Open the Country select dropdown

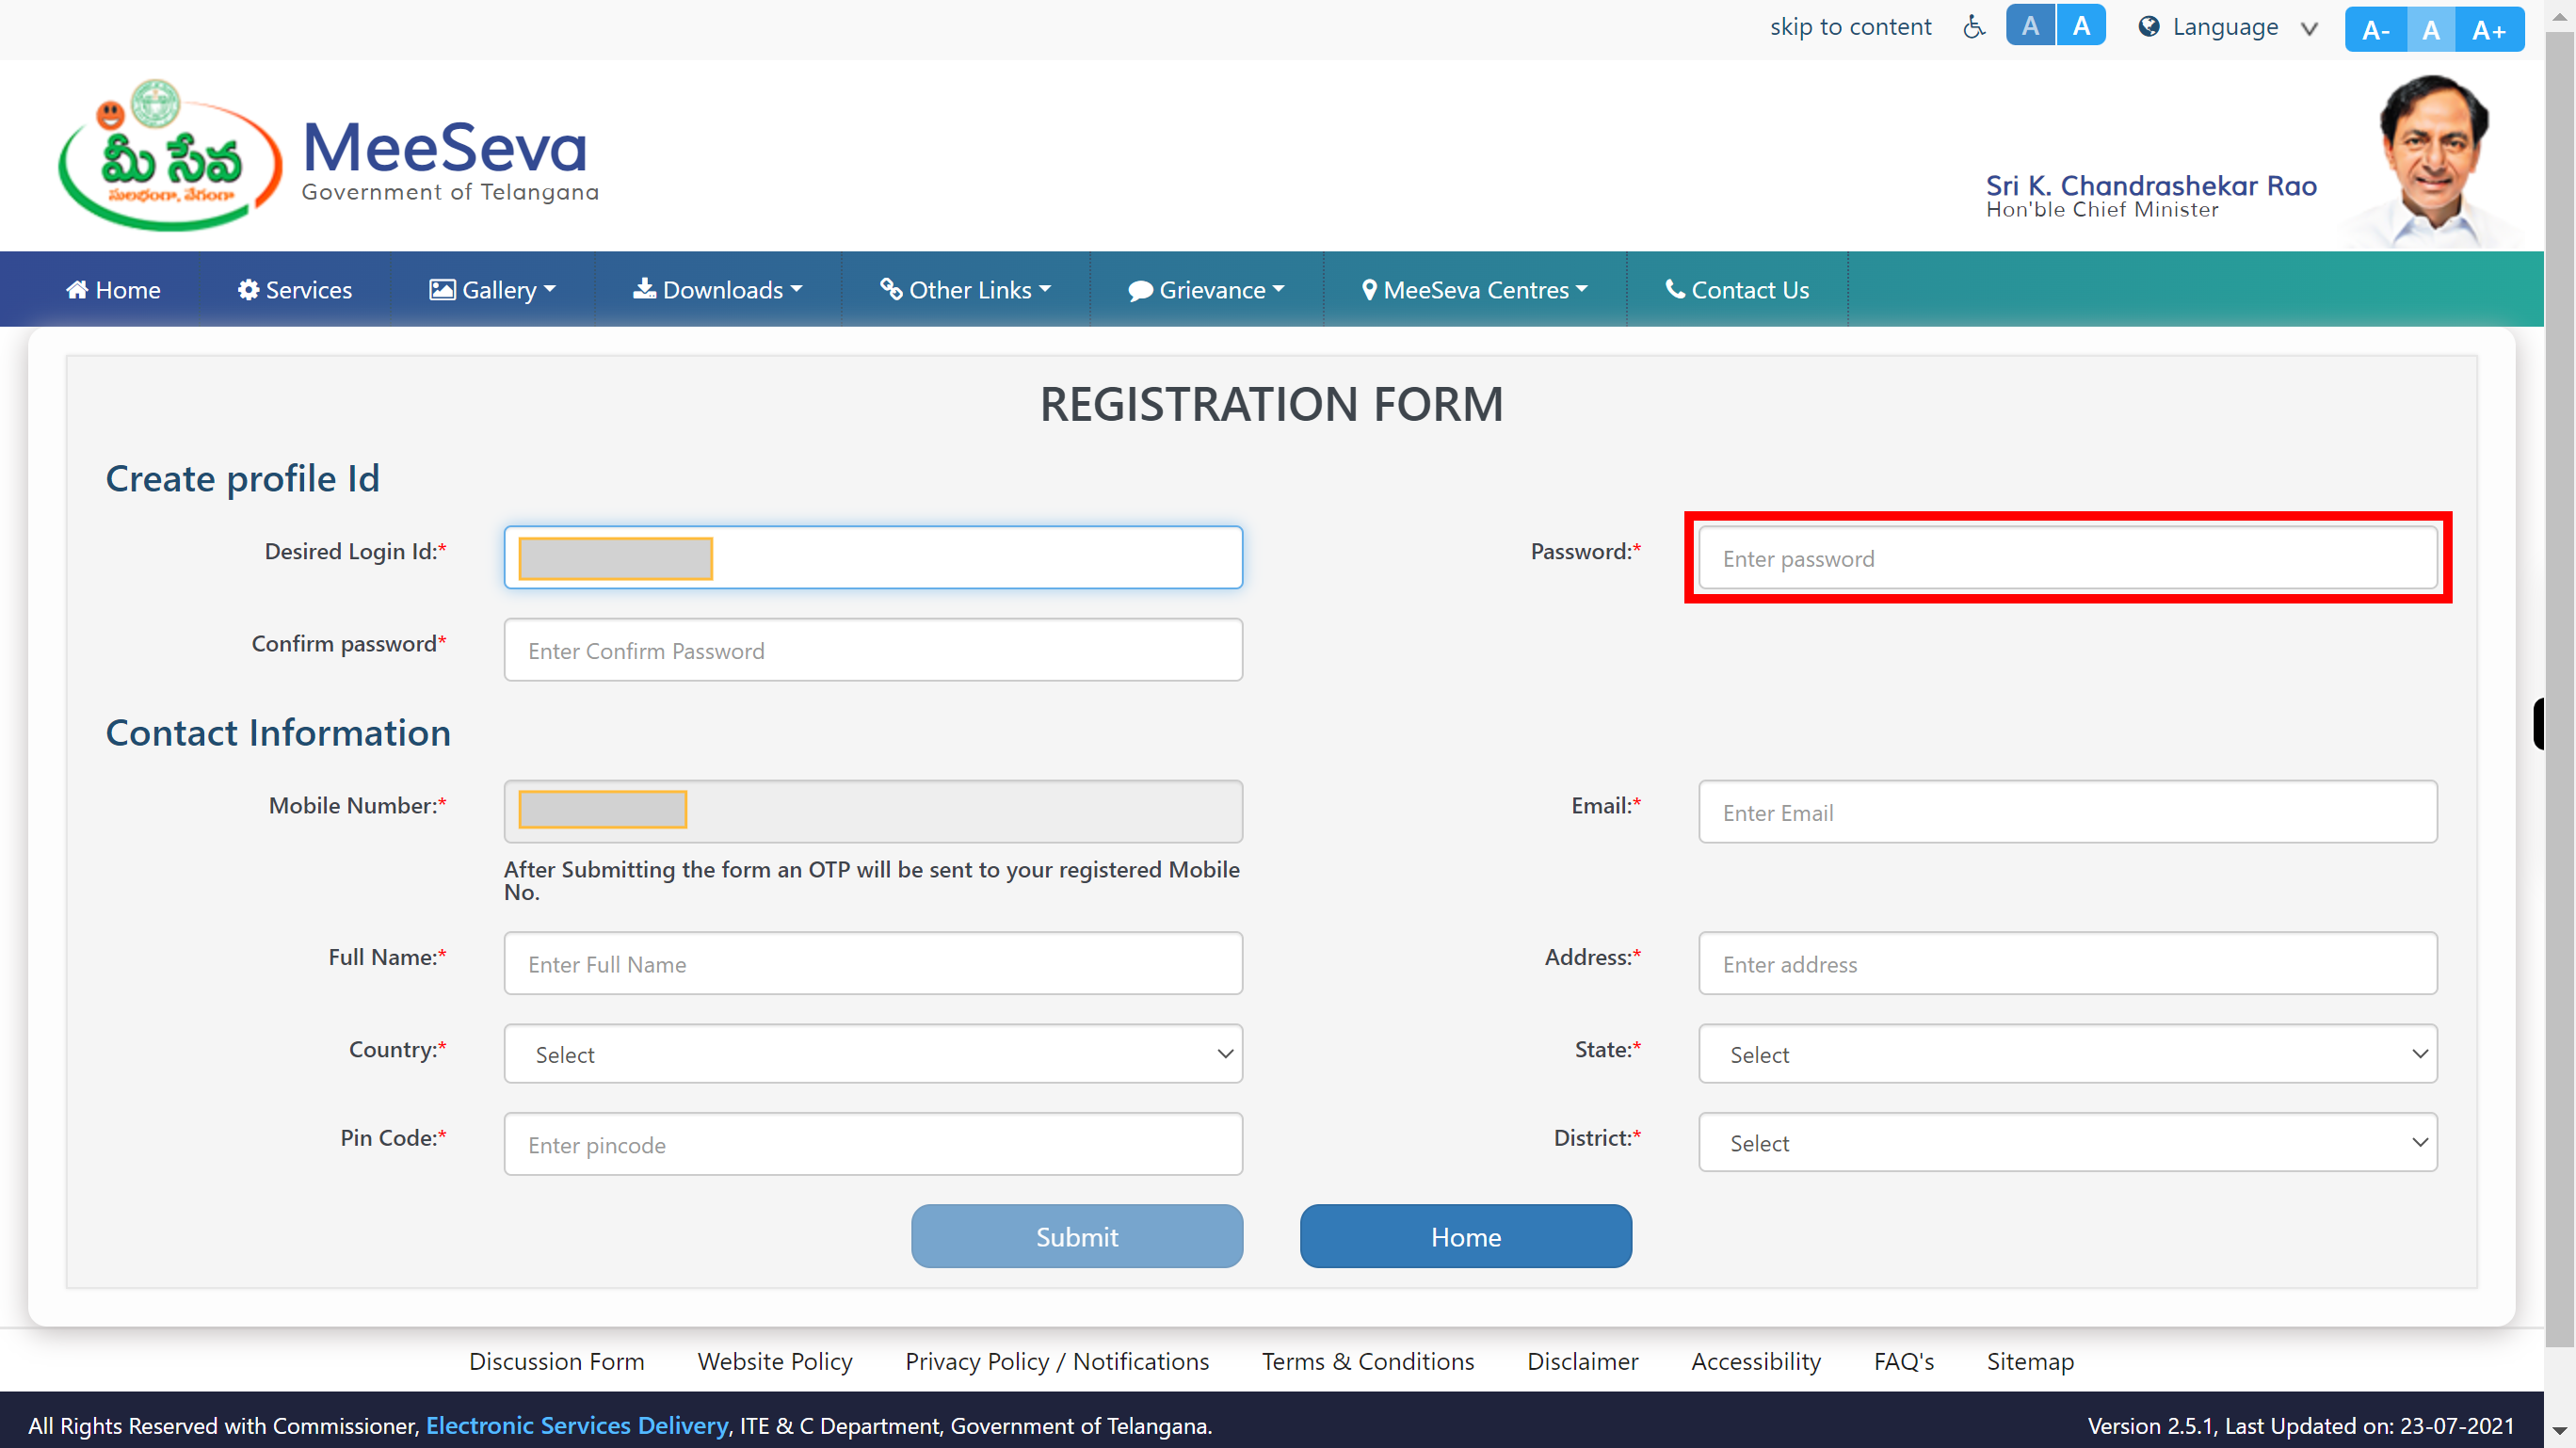coord(873,1054)
